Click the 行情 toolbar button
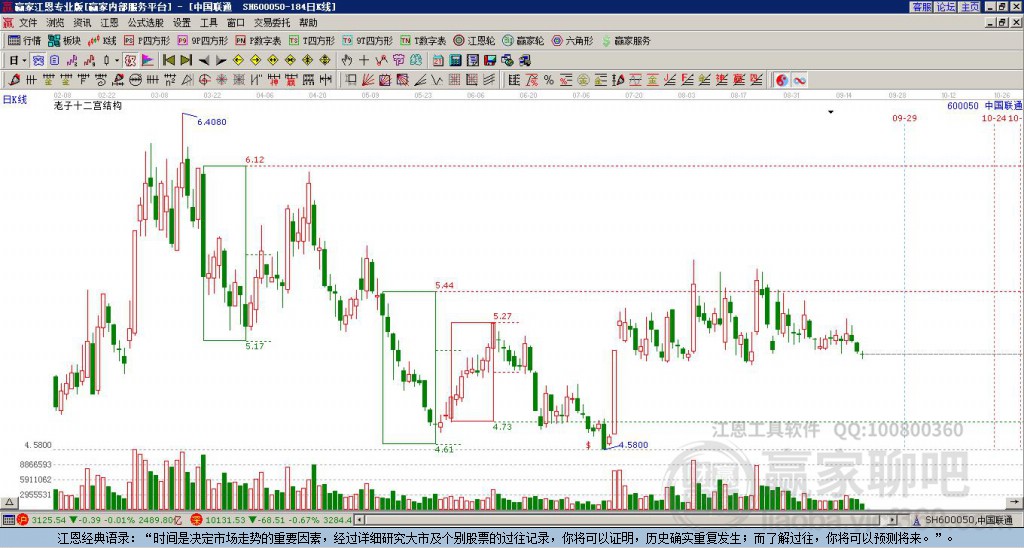Screen dimensions: 1024x548 click(25, 40)
